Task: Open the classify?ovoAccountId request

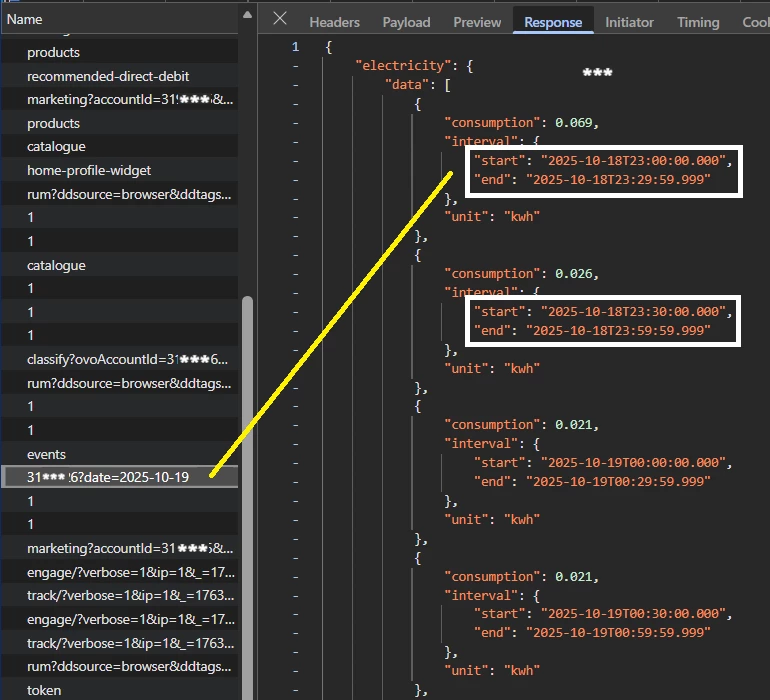Action: click(127, 360)
